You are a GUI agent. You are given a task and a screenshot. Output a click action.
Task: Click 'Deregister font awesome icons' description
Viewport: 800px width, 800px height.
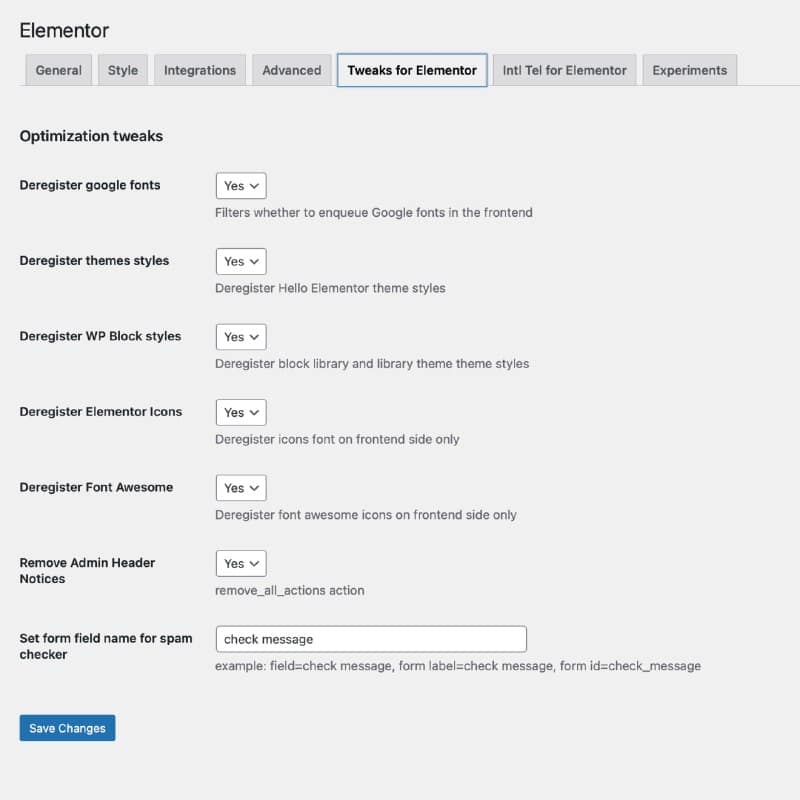[366, 515]
